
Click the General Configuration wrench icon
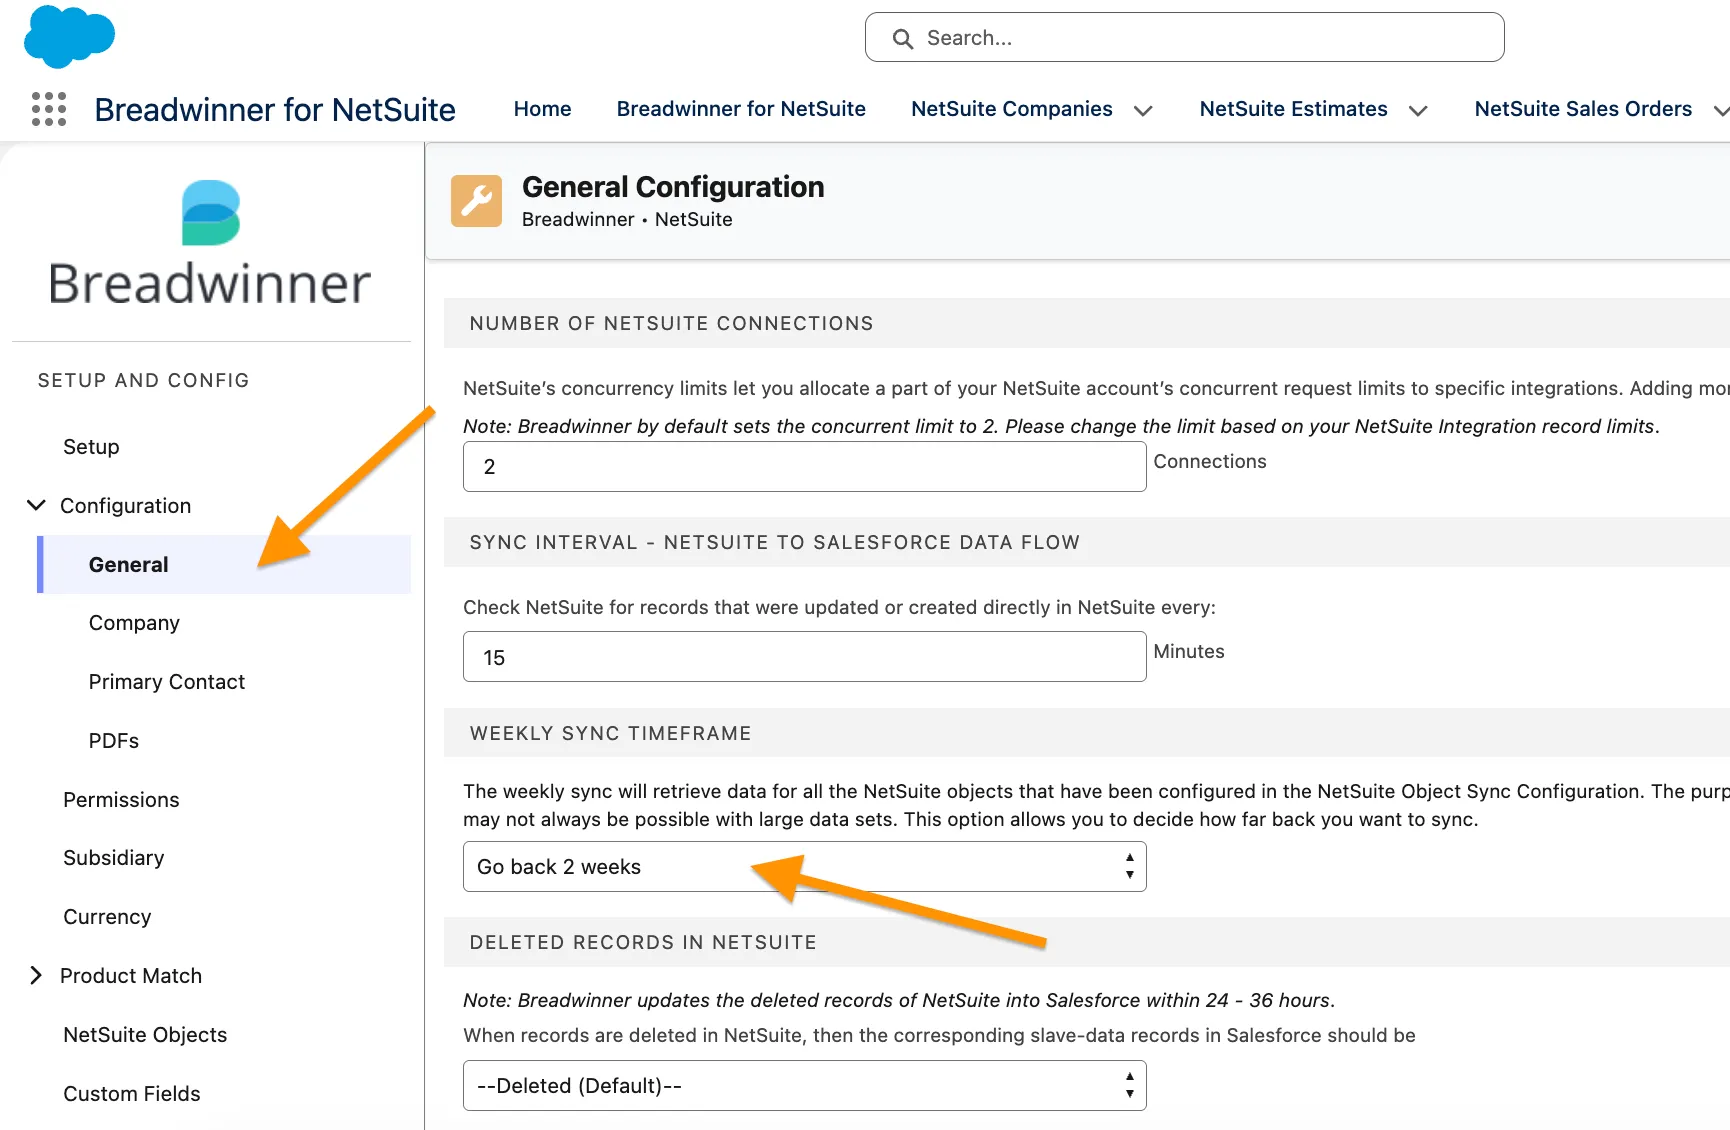[476, 201]
